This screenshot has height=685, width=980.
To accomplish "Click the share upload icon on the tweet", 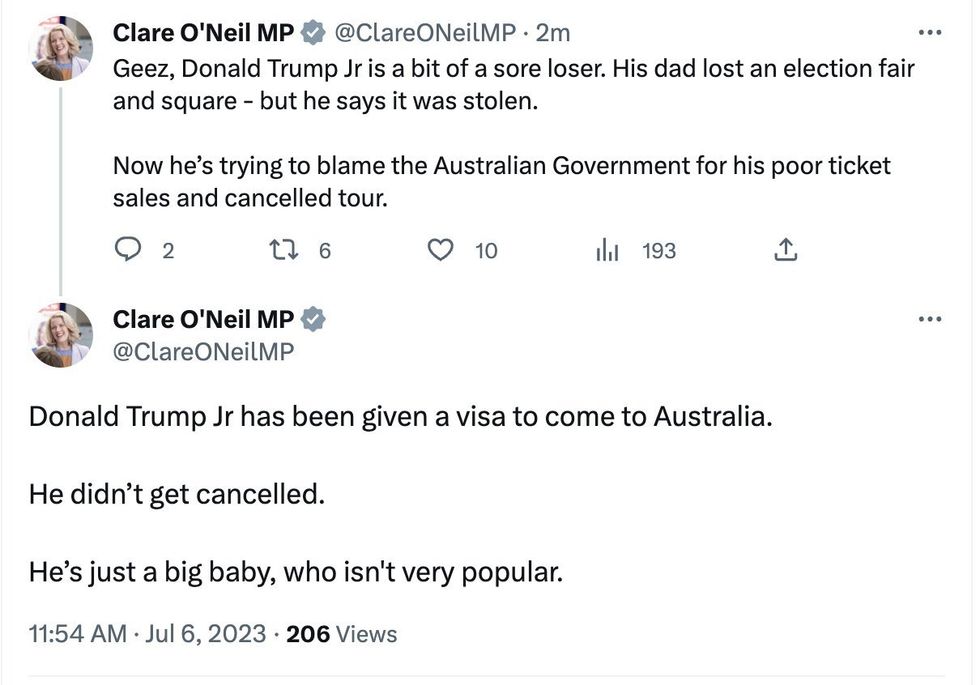I will tap(786, 250).
